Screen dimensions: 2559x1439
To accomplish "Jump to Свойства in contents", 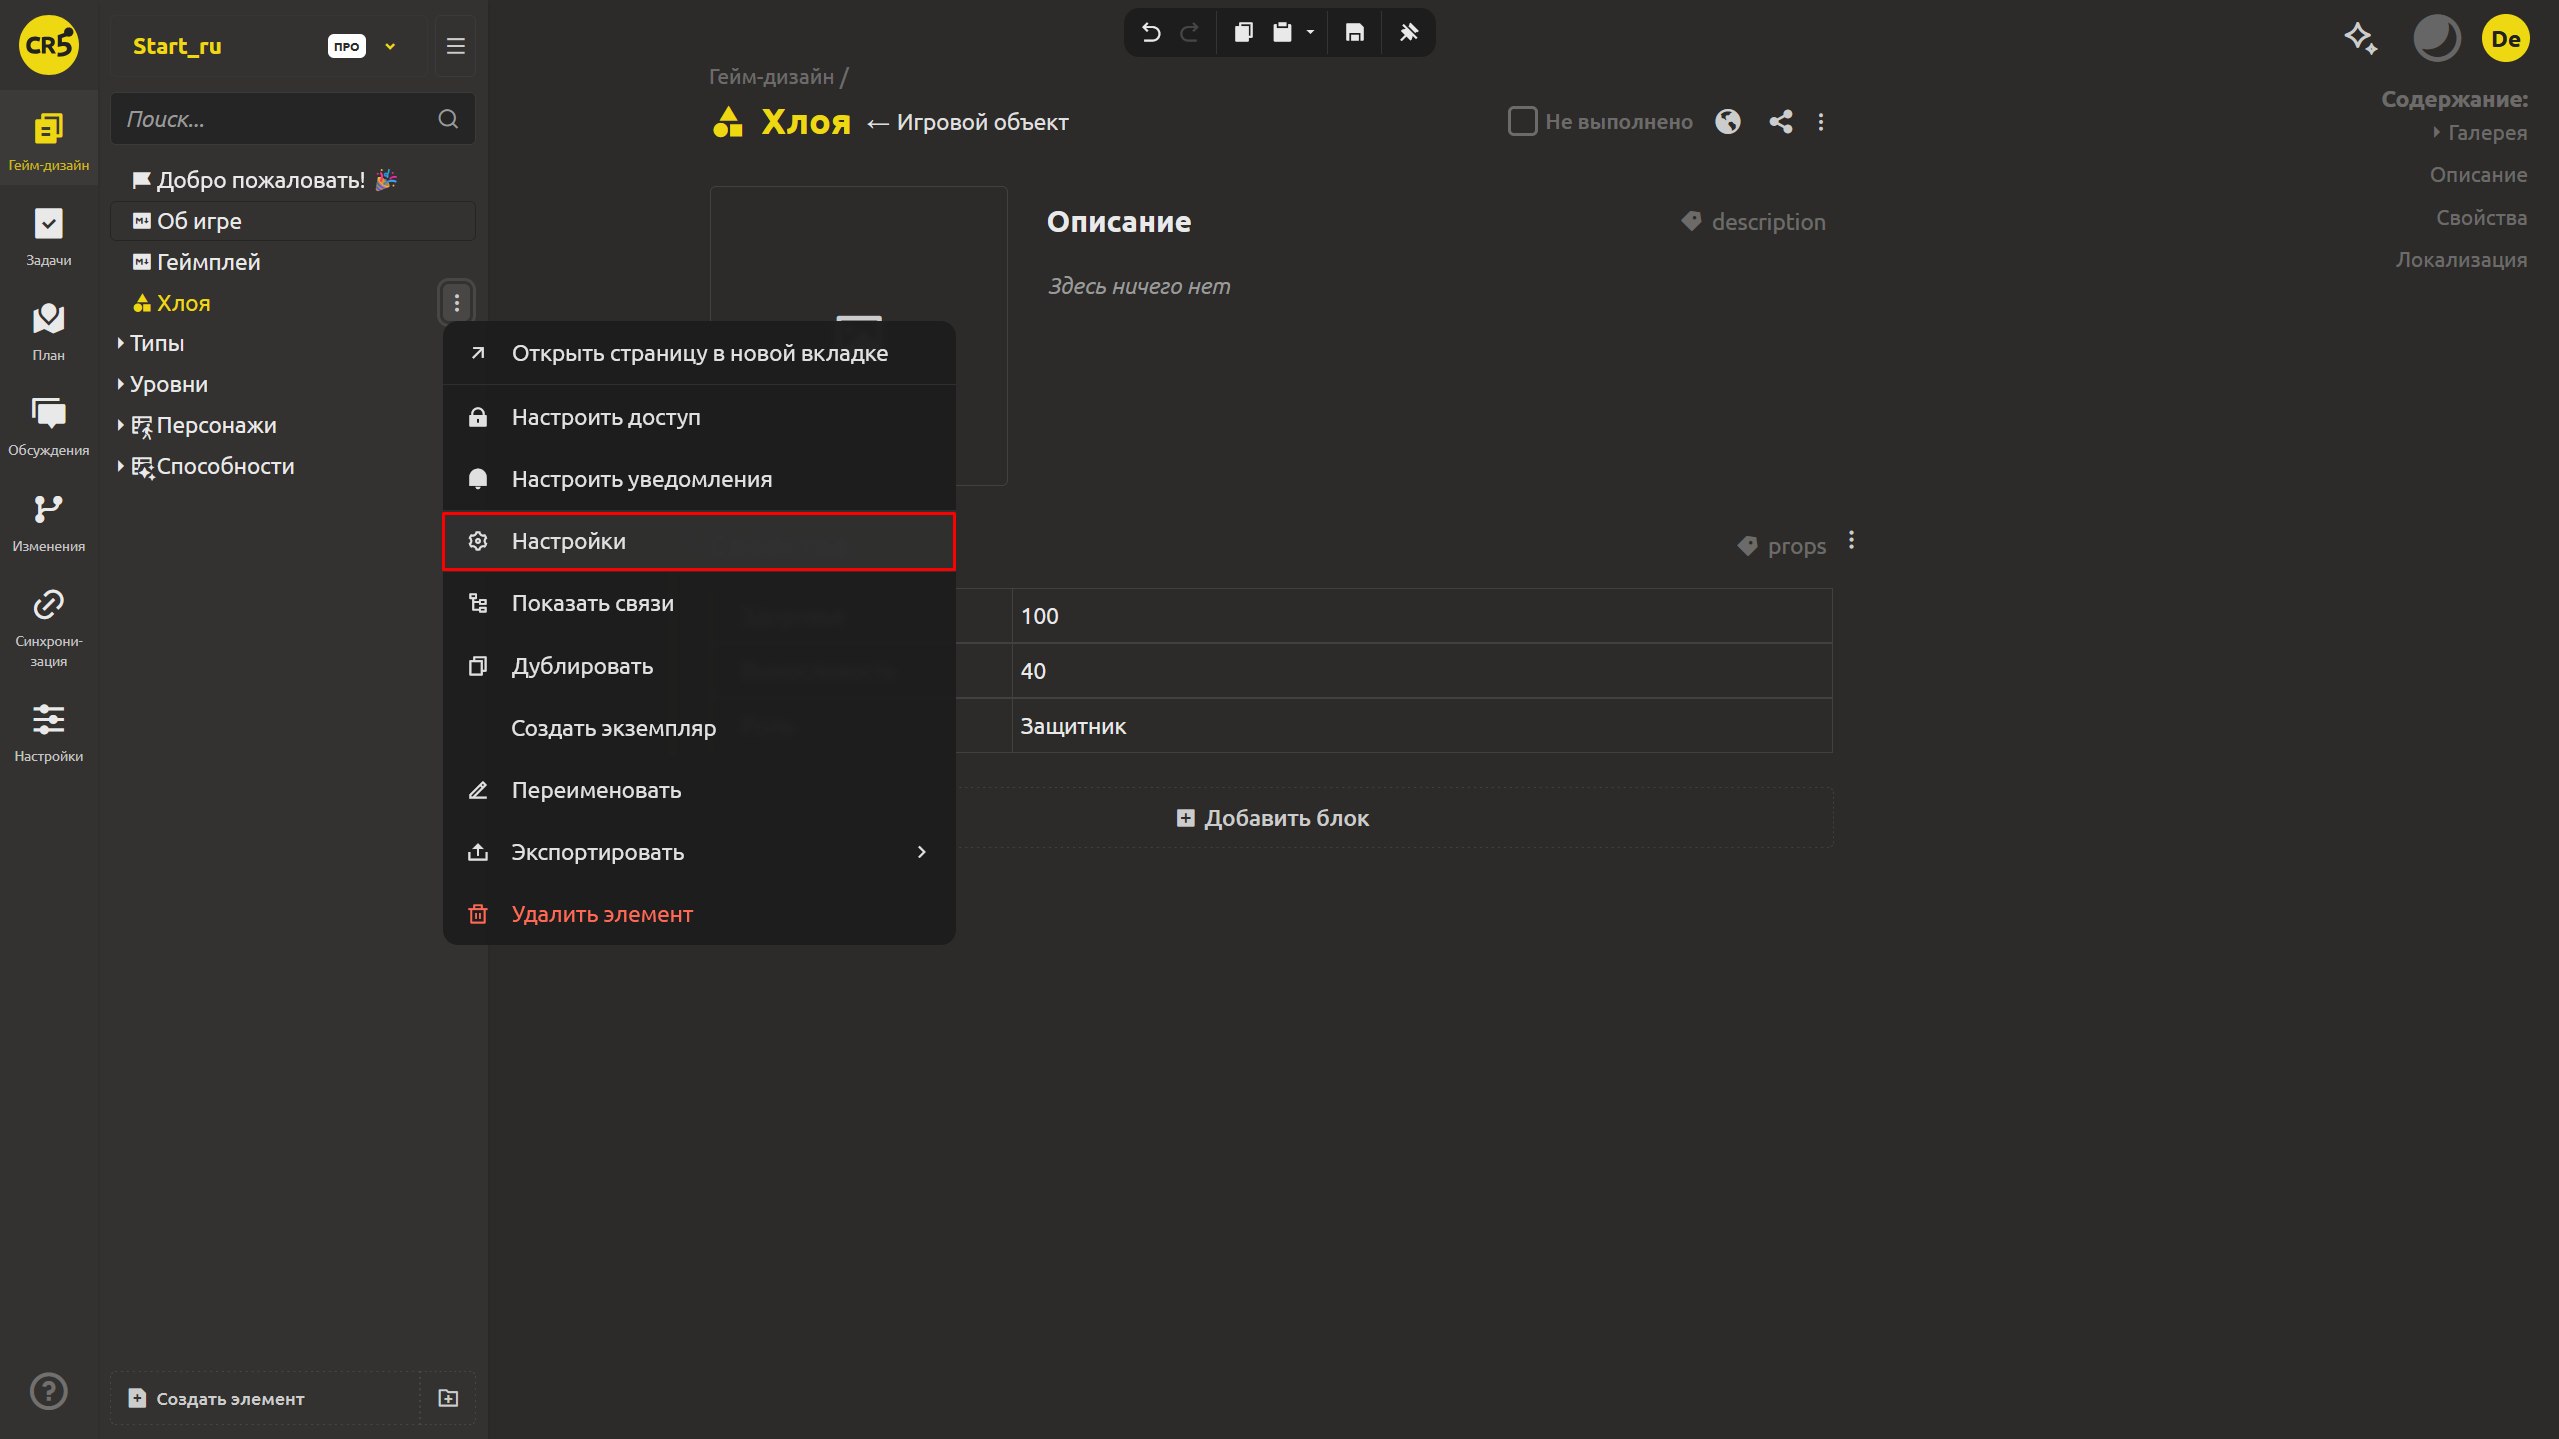I will click(x=2481, y=218).
